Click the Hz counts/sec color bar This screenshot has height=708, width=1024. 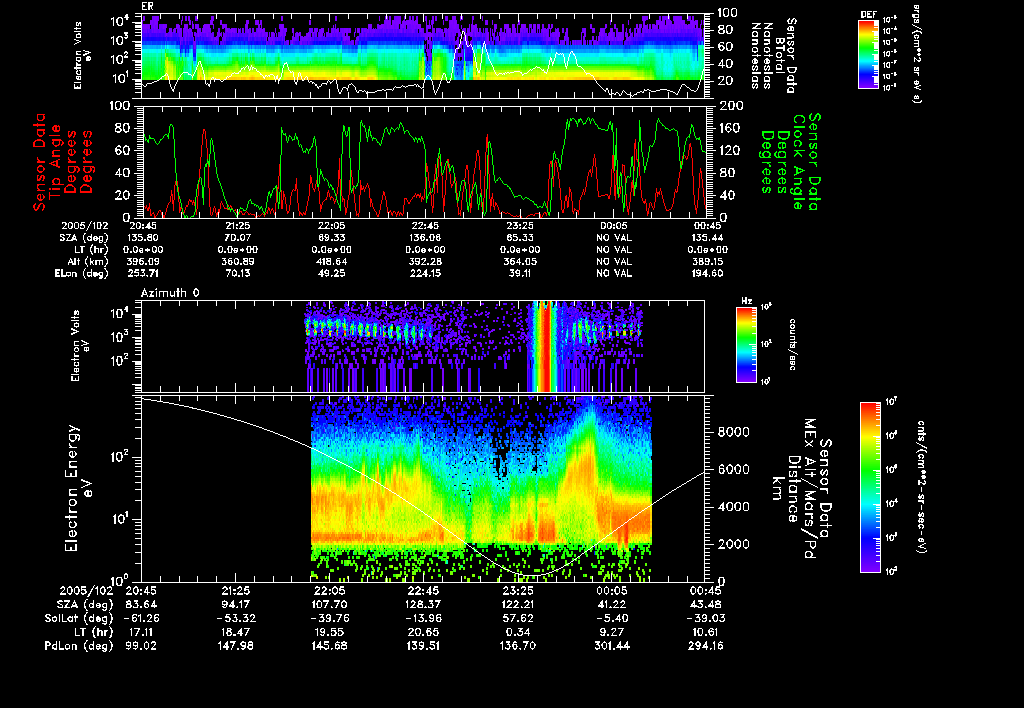(x=746, y=345)
